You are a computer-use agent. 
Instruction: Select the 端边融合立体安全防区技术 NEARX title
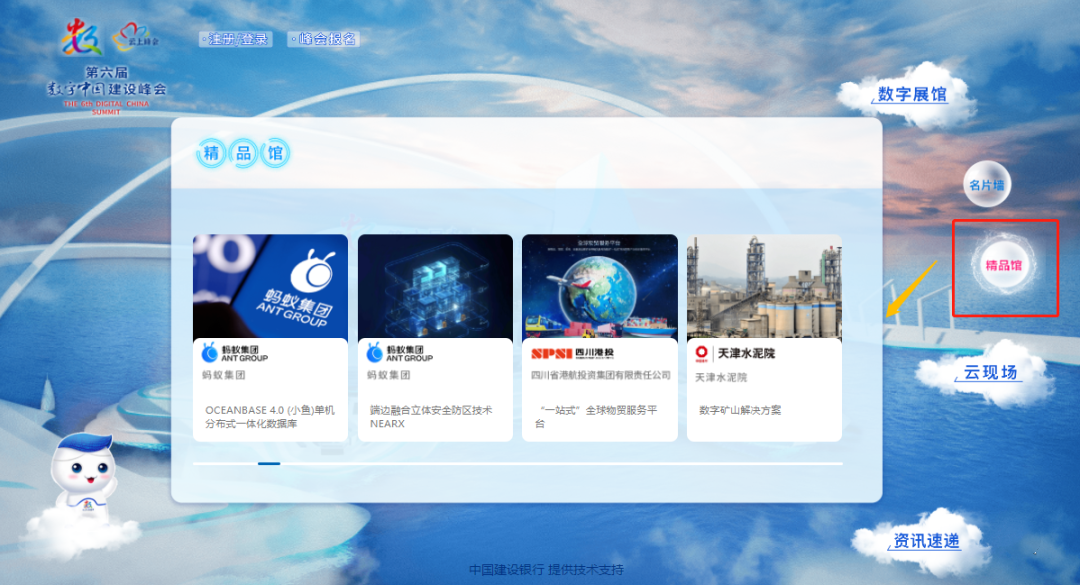point(431,417)
